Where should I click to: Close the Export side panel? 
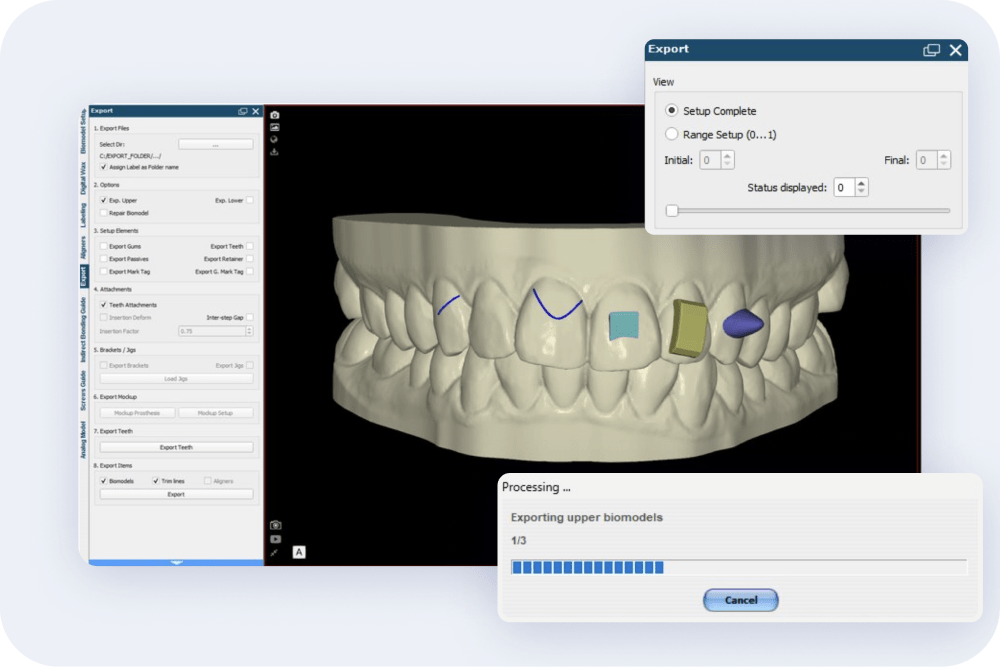(x=256, y=111)
